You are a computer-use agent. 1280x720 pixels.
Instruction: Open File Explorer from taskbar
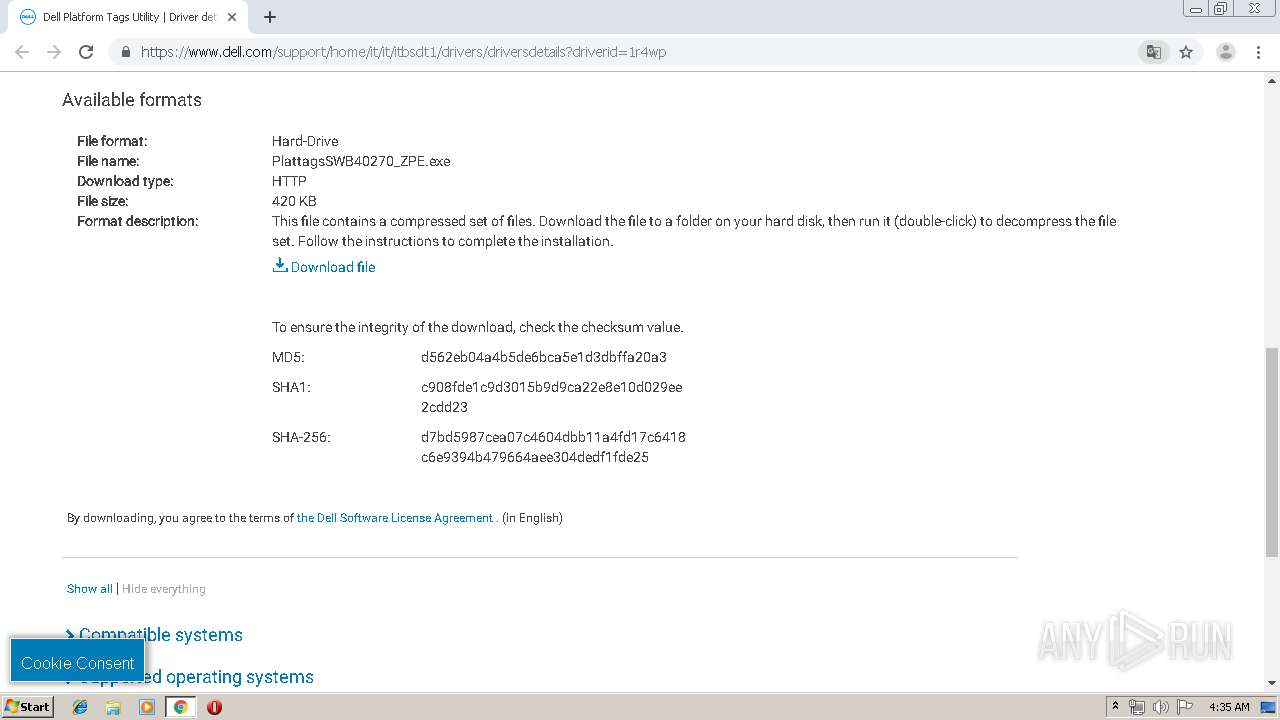click(113, 706)
